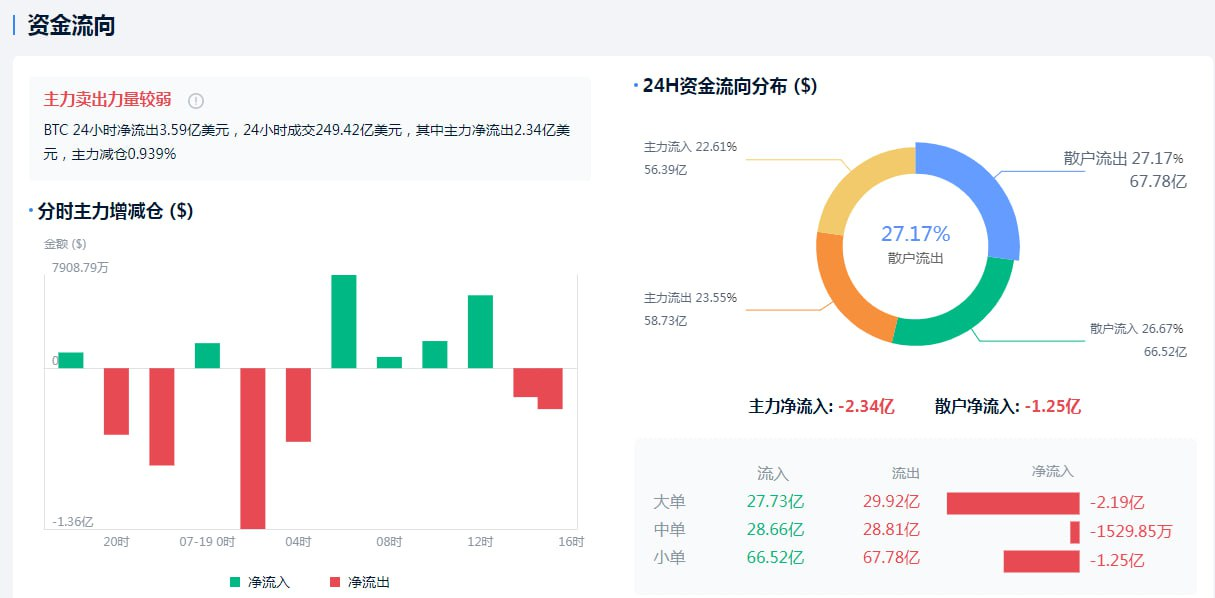Screen dimensions: 1215x598
Task: Switch to the 24H资金流向分布 section
Action: pyautogui.click(x=731, y=87)
